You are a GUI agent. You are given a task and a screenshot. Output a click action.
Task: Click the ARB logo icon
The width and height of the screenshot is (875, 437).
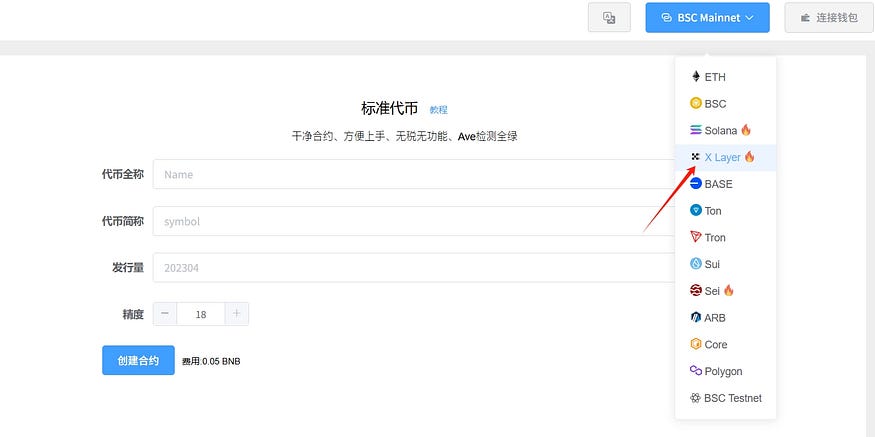coord(695,318)
